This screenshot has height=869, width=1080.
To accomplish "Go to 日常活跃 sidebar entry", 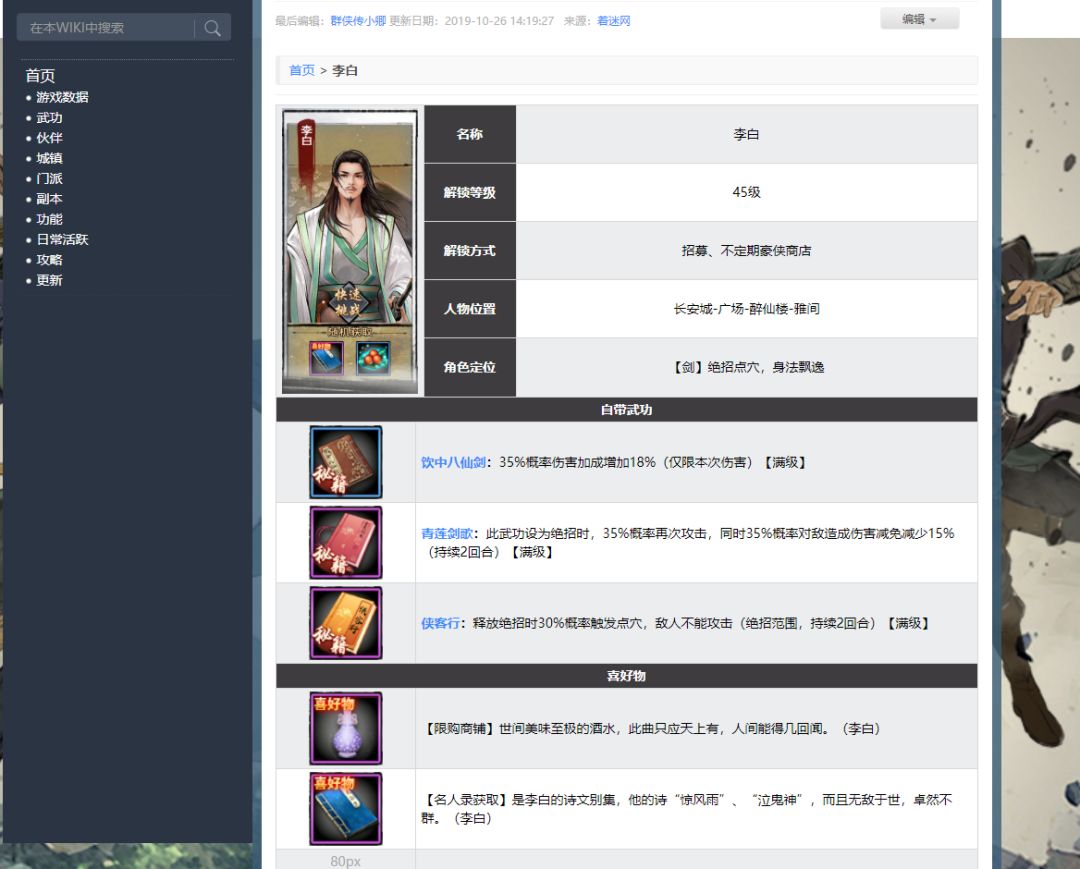I will click(62, 240).
